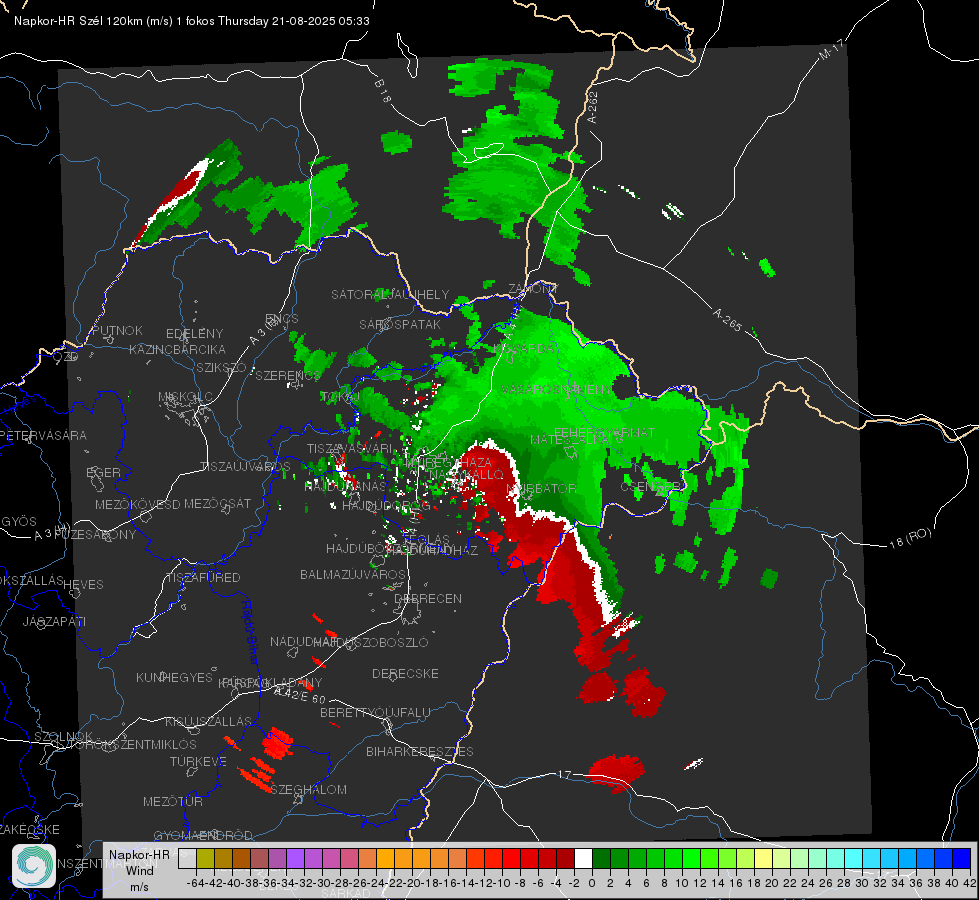Click the A-262 road label
The height and width of the screenshot is (900, 979).
coord(593,107)
